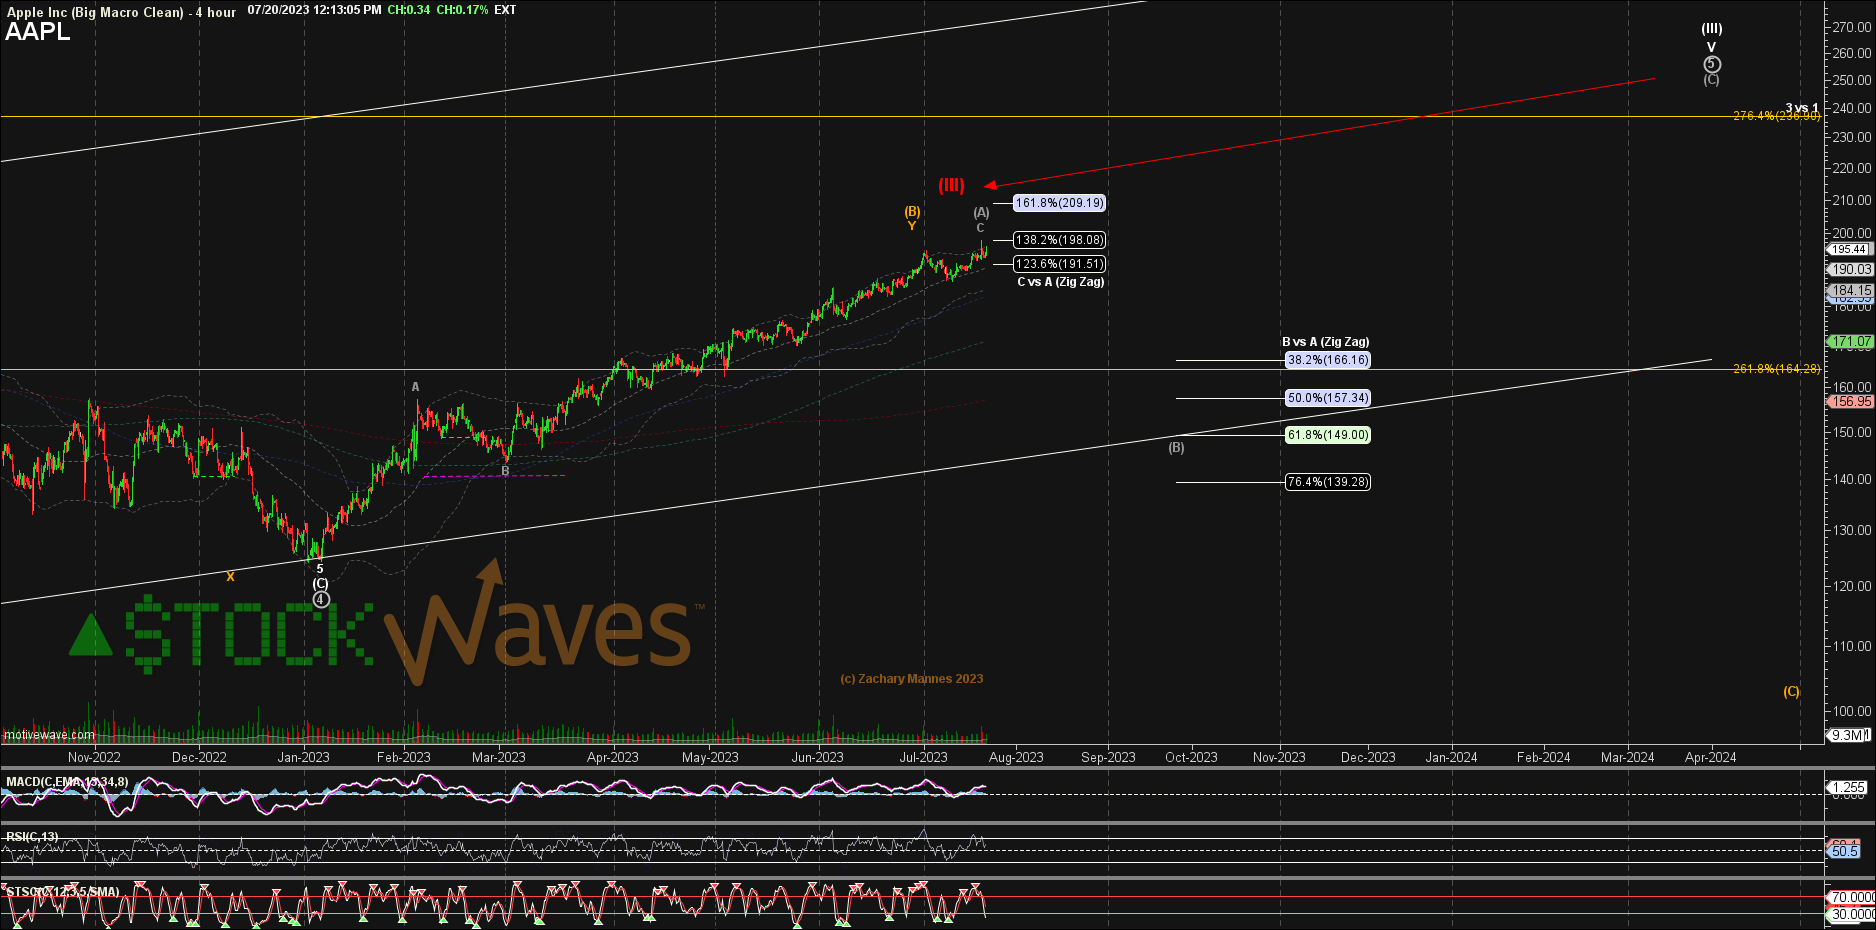Select the 161.8%(209.19) Fibonacci label
The height and width of the screenshot is (930, 1876).
1059,203
